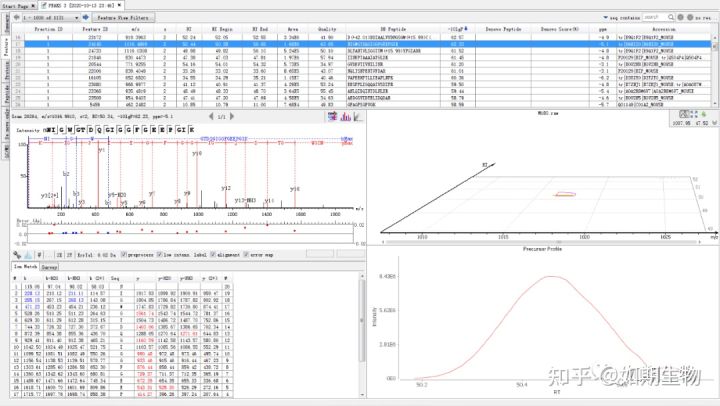Close the PEAKS 3 tab

pyautogui.click(x=119, y=6)
